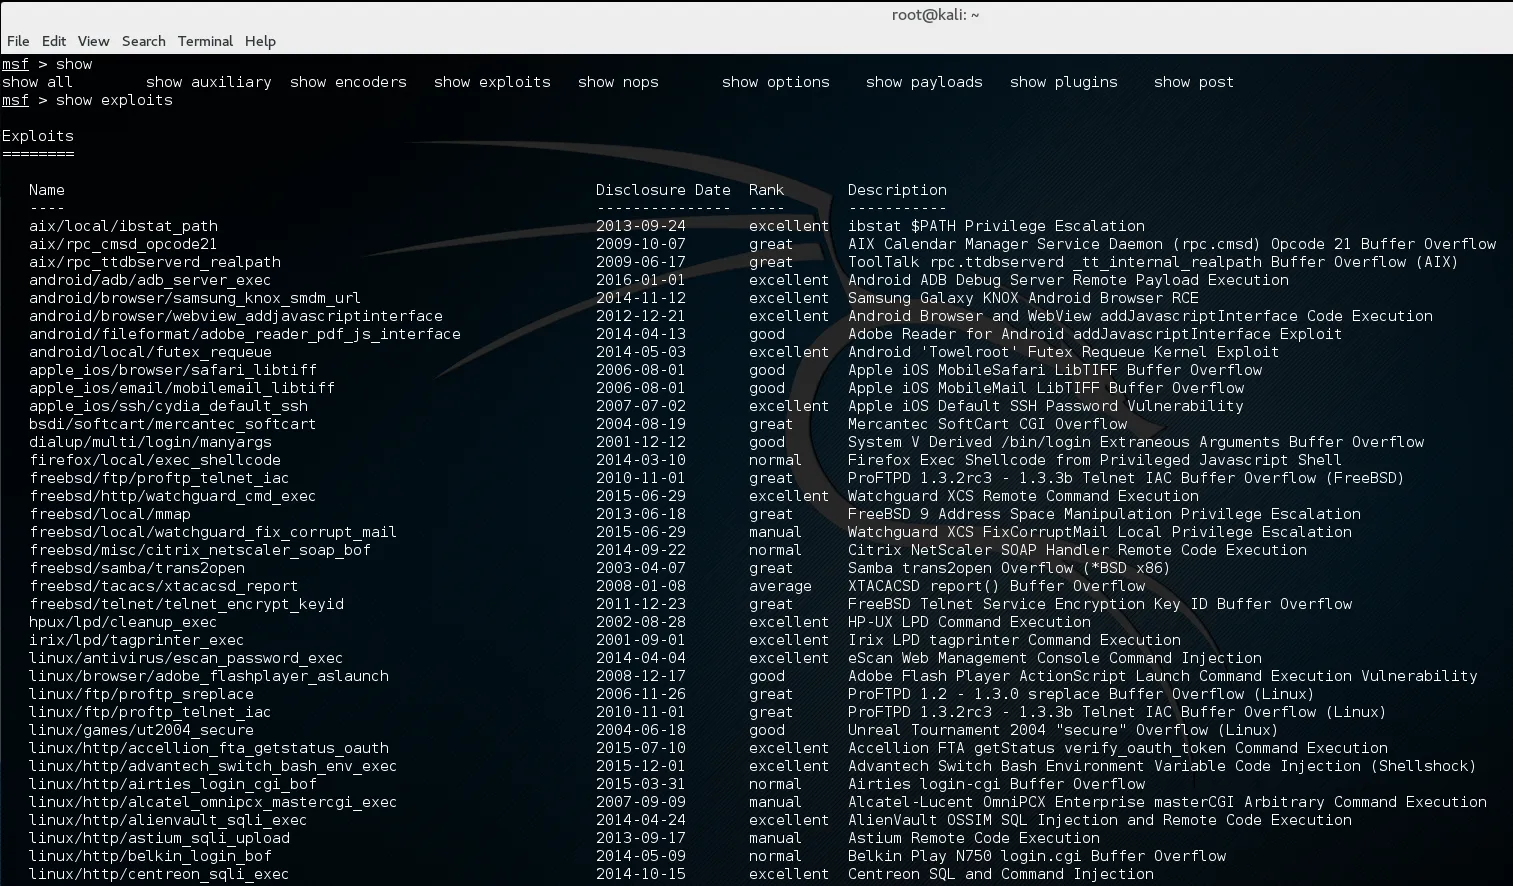Click the Rank column header
1513x886 pixels.
pos(765,189)
